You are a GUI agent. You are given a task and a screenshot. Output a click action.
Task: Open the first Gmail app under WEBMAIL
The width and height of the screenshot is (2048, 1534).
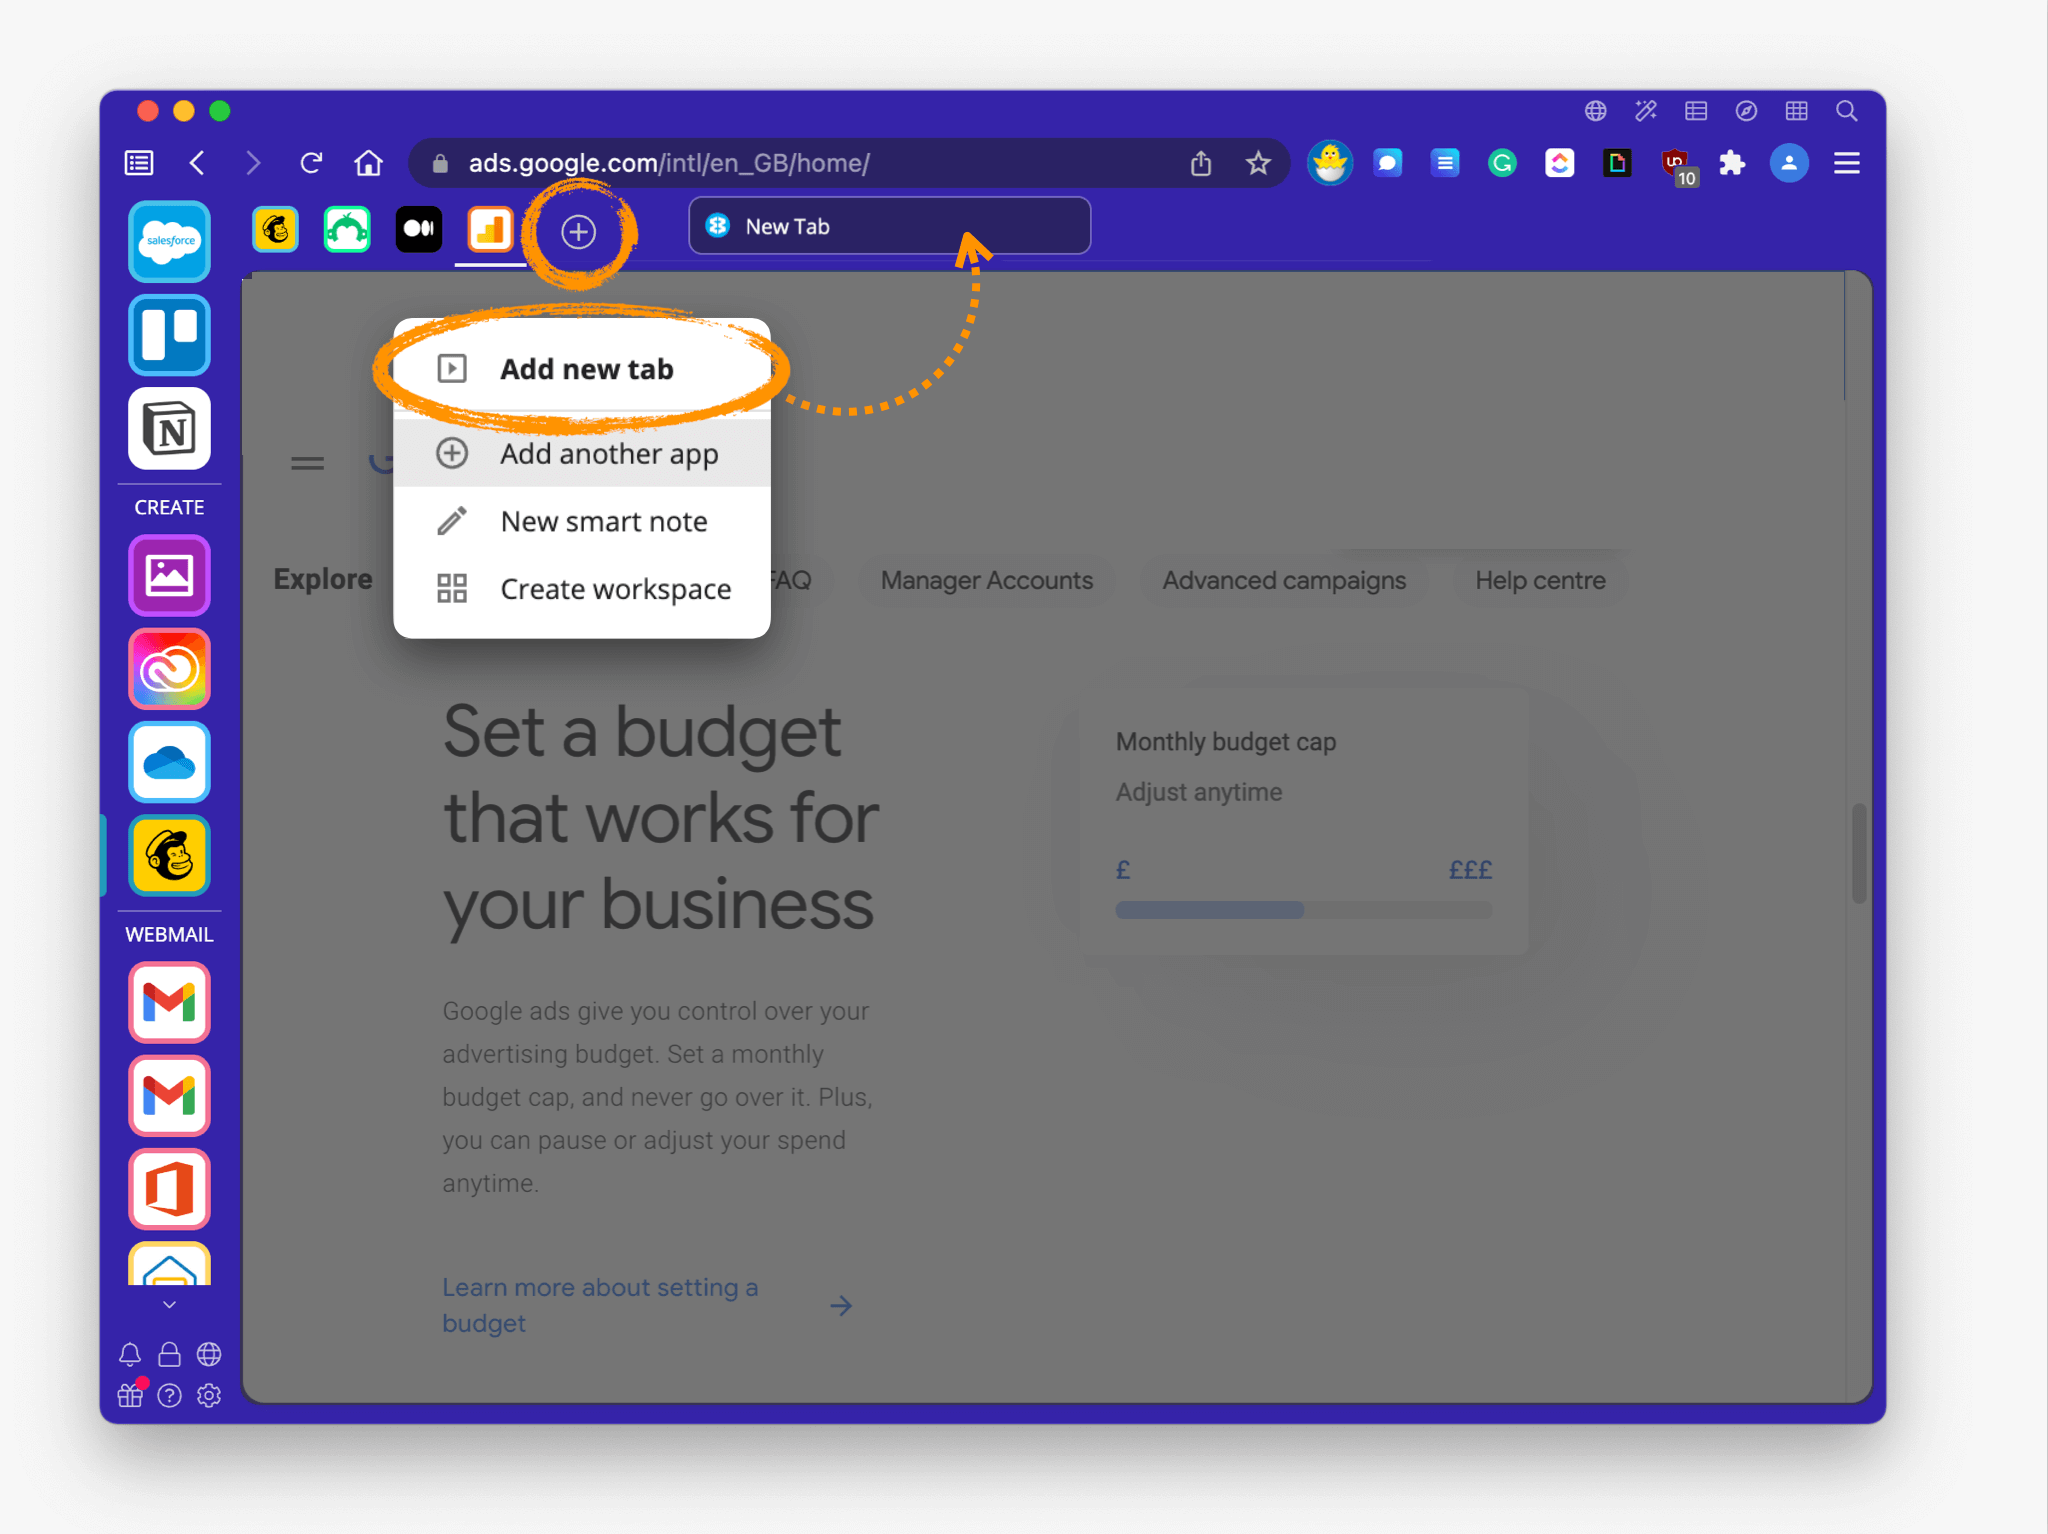169,1002
